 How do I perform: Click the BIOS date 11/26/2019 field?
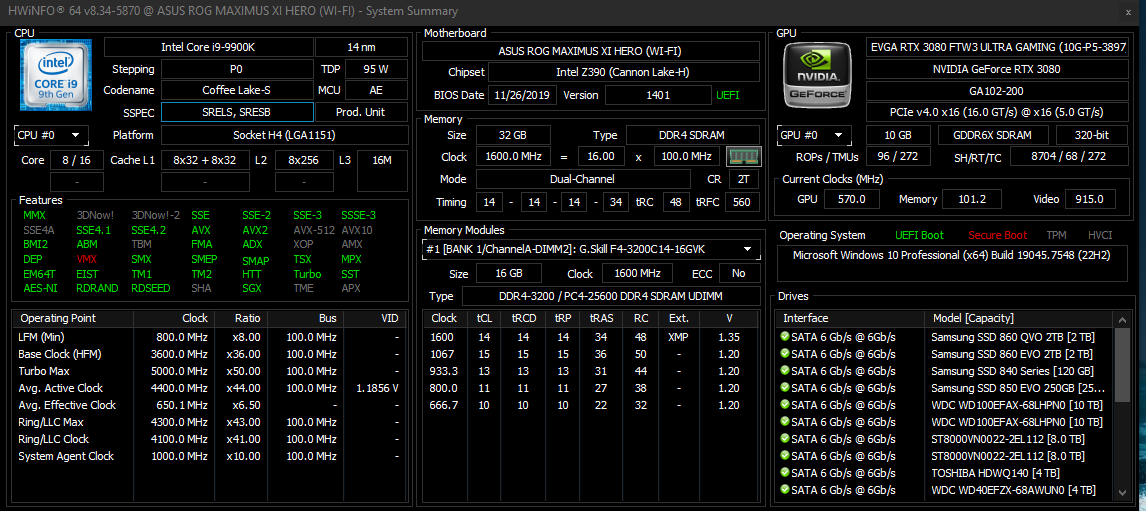524,95
